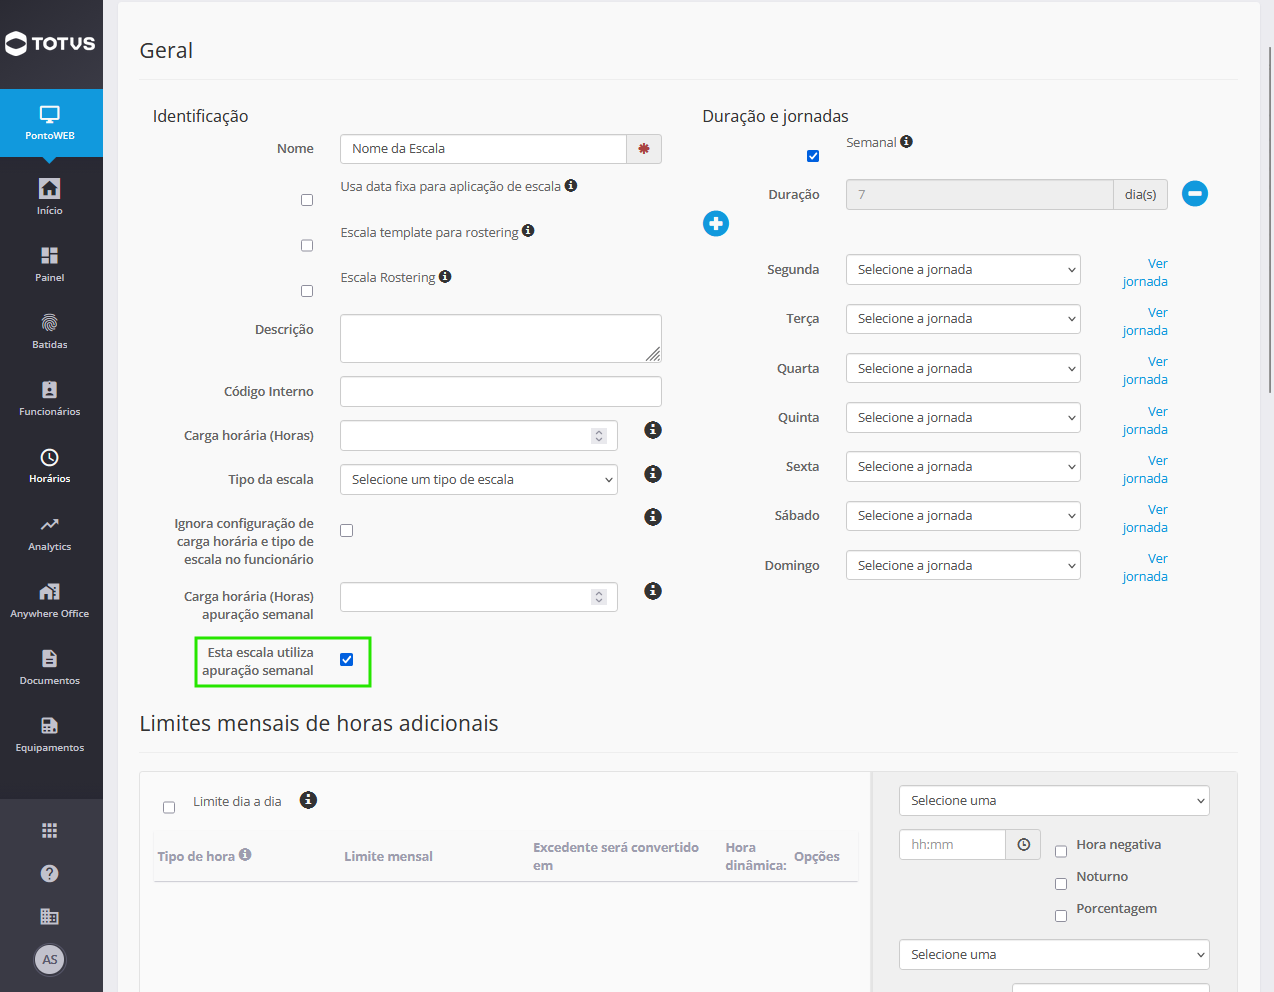Select the Horários clock menu
Screen dimensions: 1274x992
50,465
